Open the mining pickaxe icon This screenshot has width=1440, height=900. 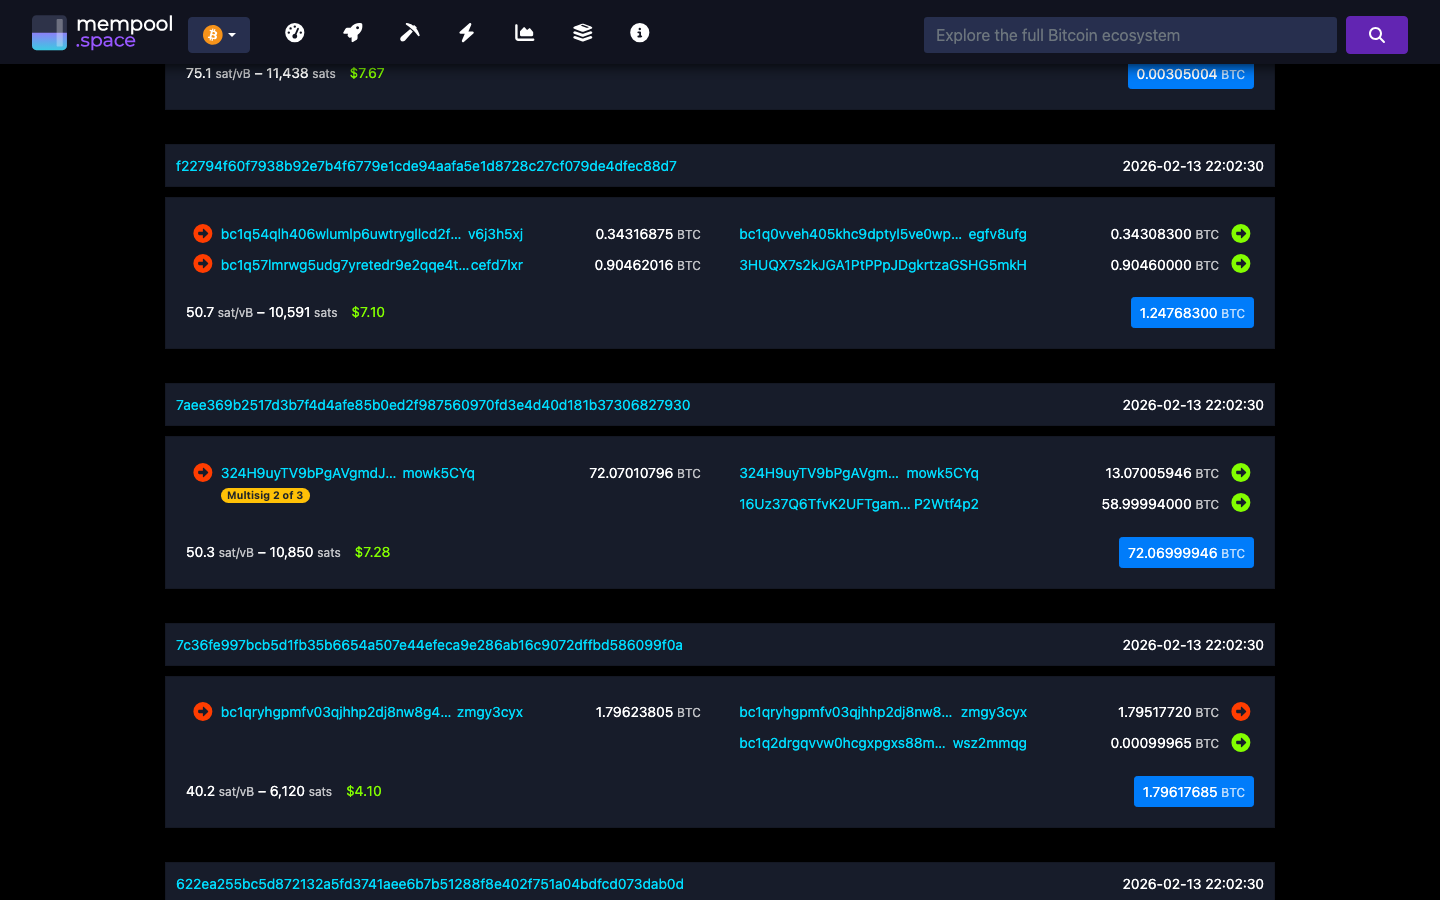tap(409, 32)
